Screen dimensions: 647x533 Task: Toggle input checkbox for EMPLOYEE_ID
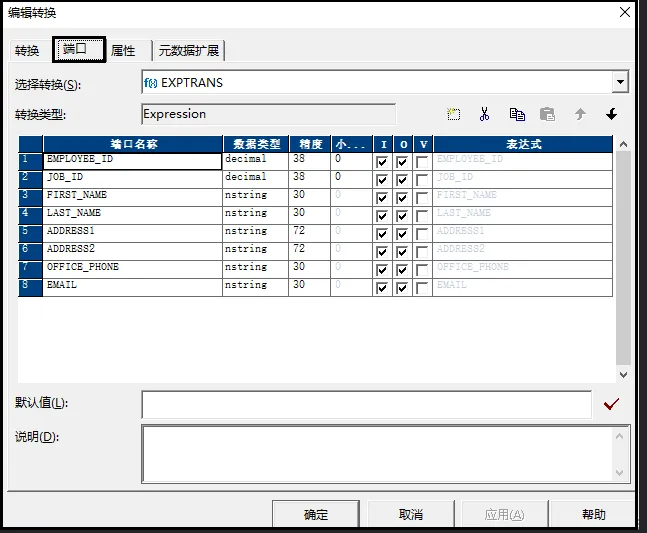pos(382,162)
